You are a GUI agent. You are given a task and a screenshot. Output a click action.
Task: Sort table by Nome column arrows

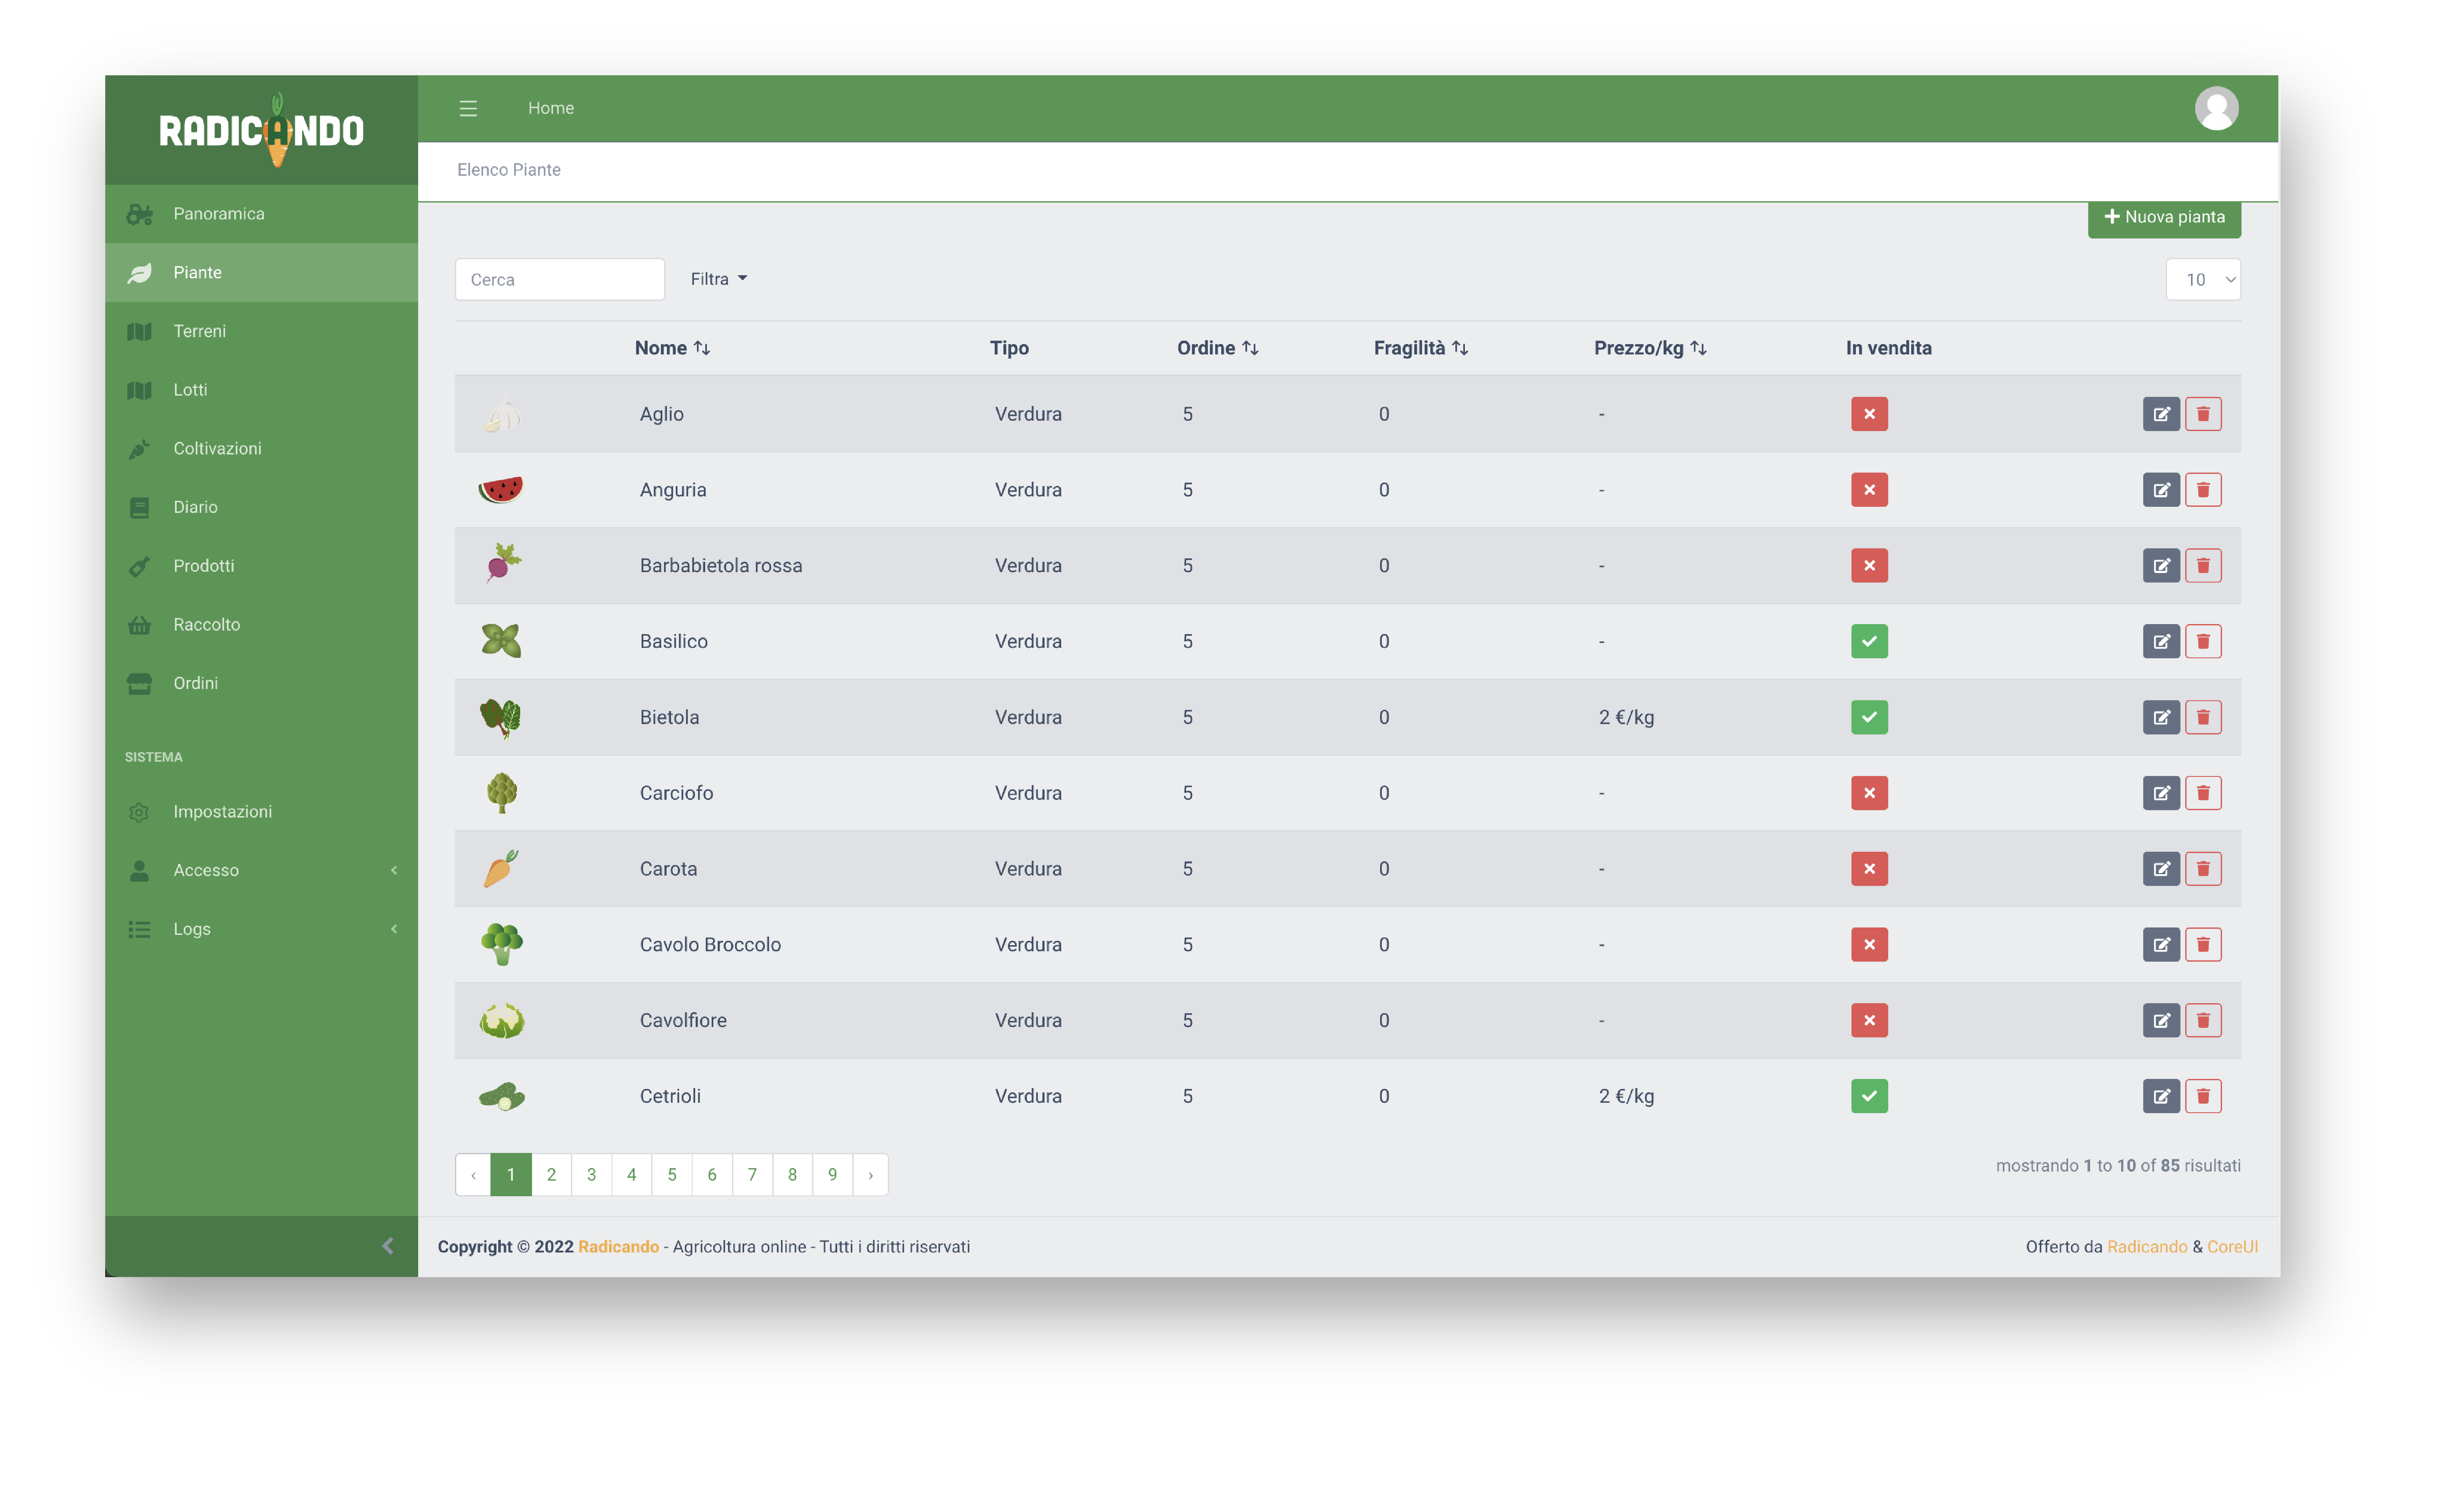tap(702, 348)
